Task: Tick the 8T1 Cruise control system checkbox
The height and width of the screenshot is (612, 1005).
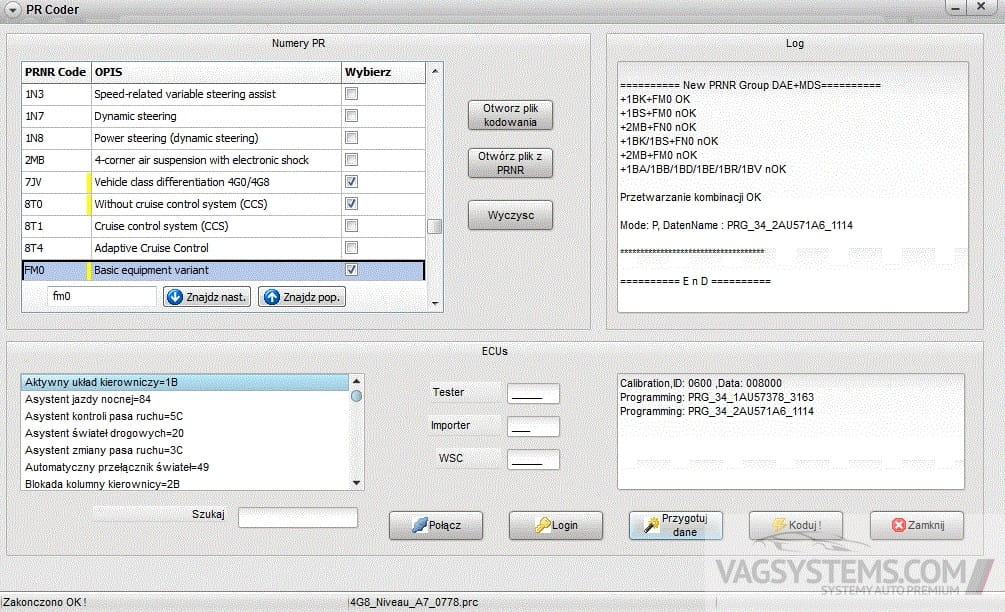Action: point(351,226)
